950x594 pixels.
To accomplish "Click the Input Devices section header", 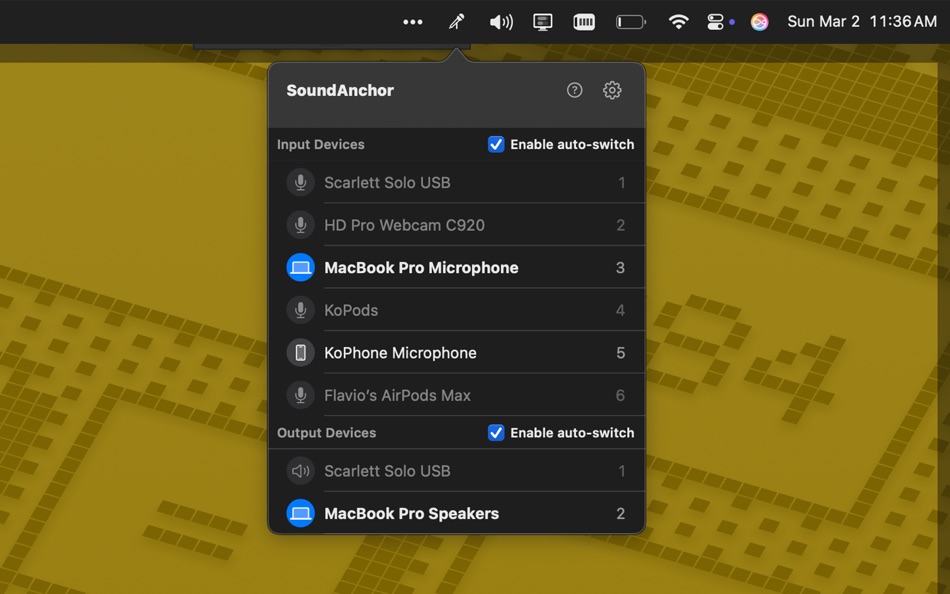I will [321, 145].
